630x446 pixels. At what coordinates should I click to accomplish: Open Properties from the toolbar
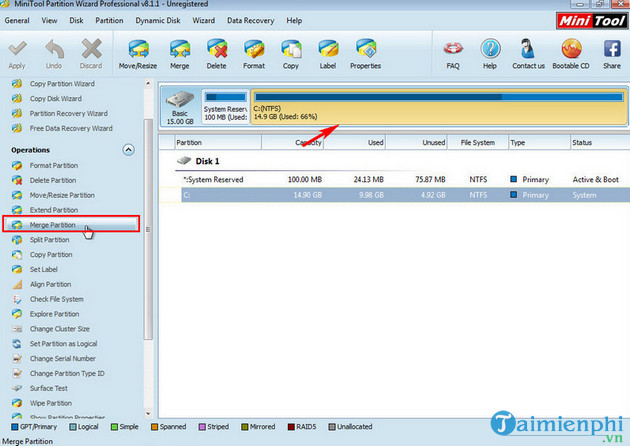(x=365, y=55)
